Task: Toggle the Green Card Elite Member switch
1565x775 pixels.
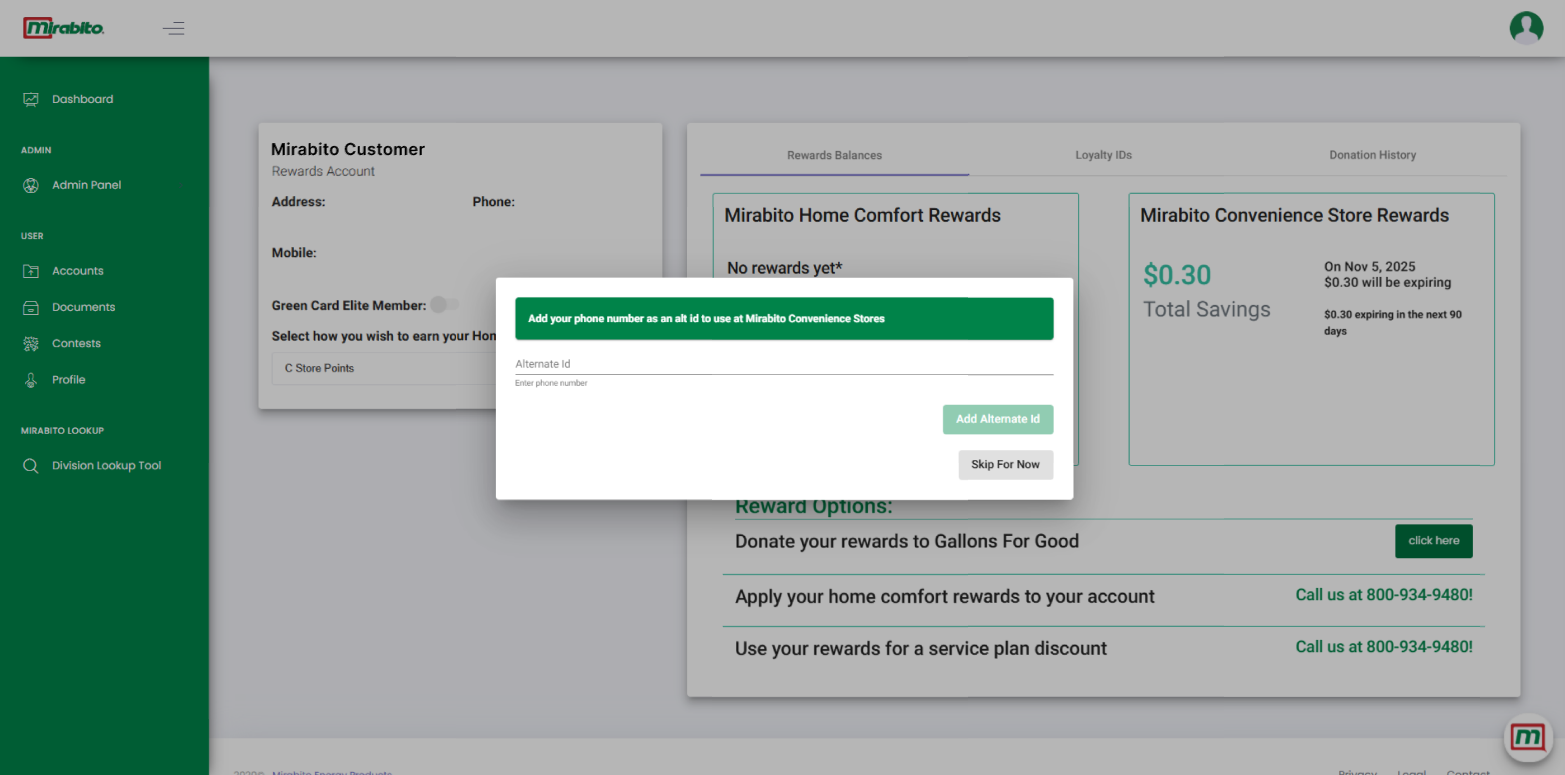Action: point(444,305)
